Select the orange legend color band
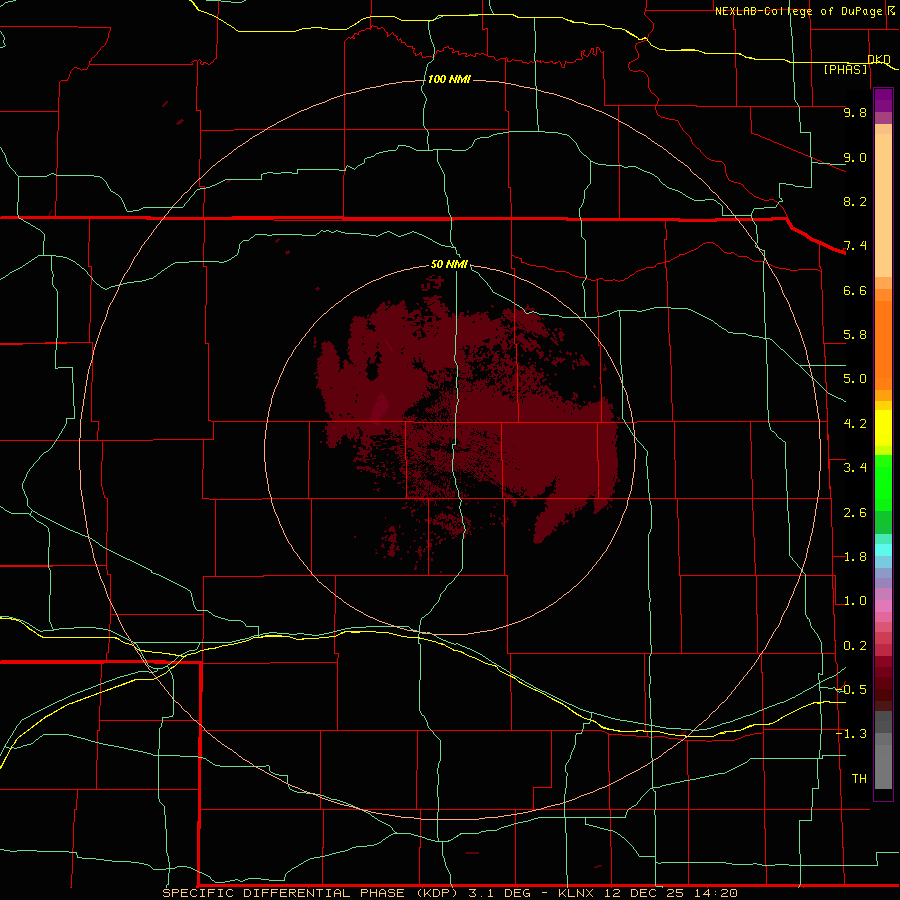This screenshot has width=900, height=900. pyautogui.click(x=883, y=344)
